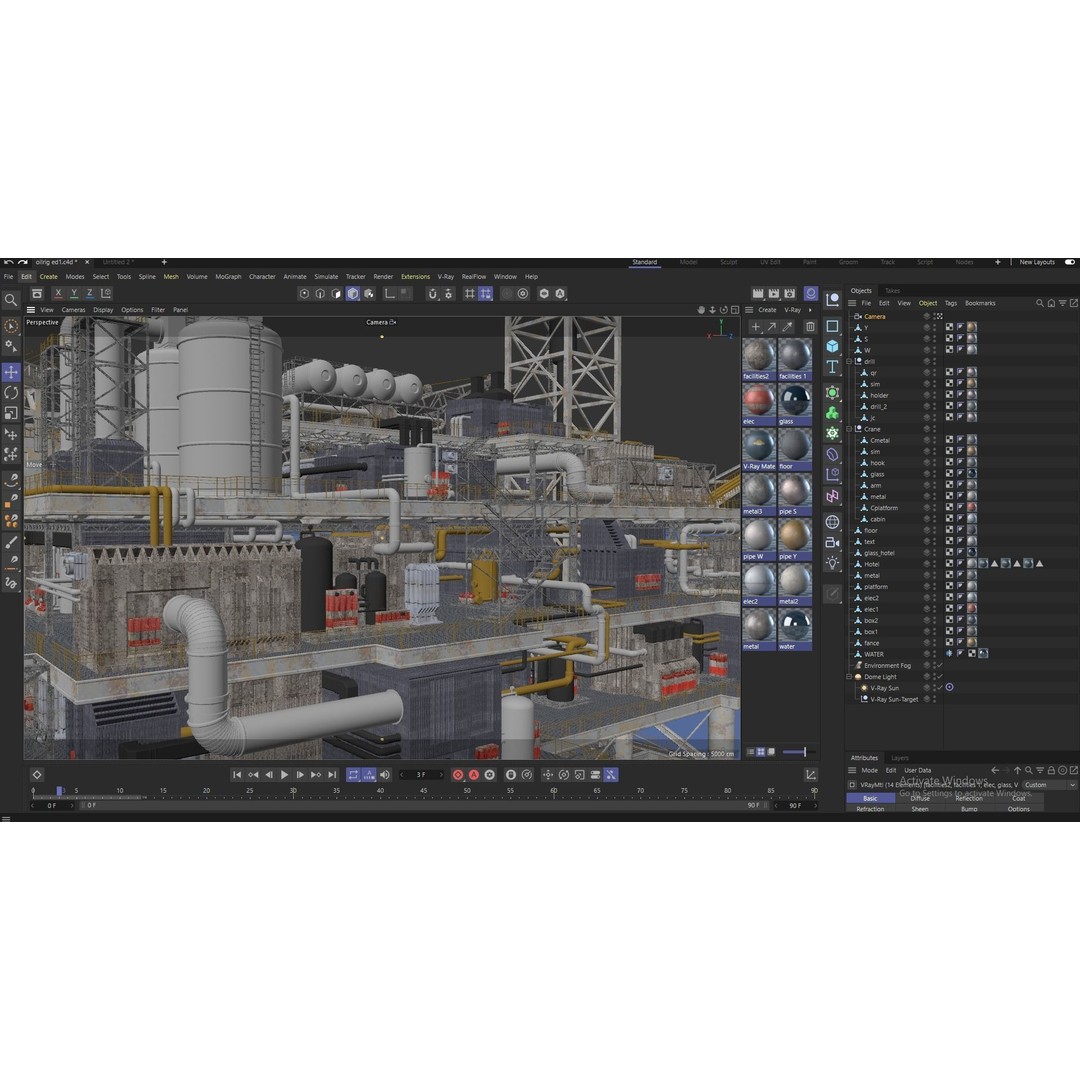Toggle the Dome Light enable checkmark
Screen dimensions: 1080x1080
[x=940, y=677]
